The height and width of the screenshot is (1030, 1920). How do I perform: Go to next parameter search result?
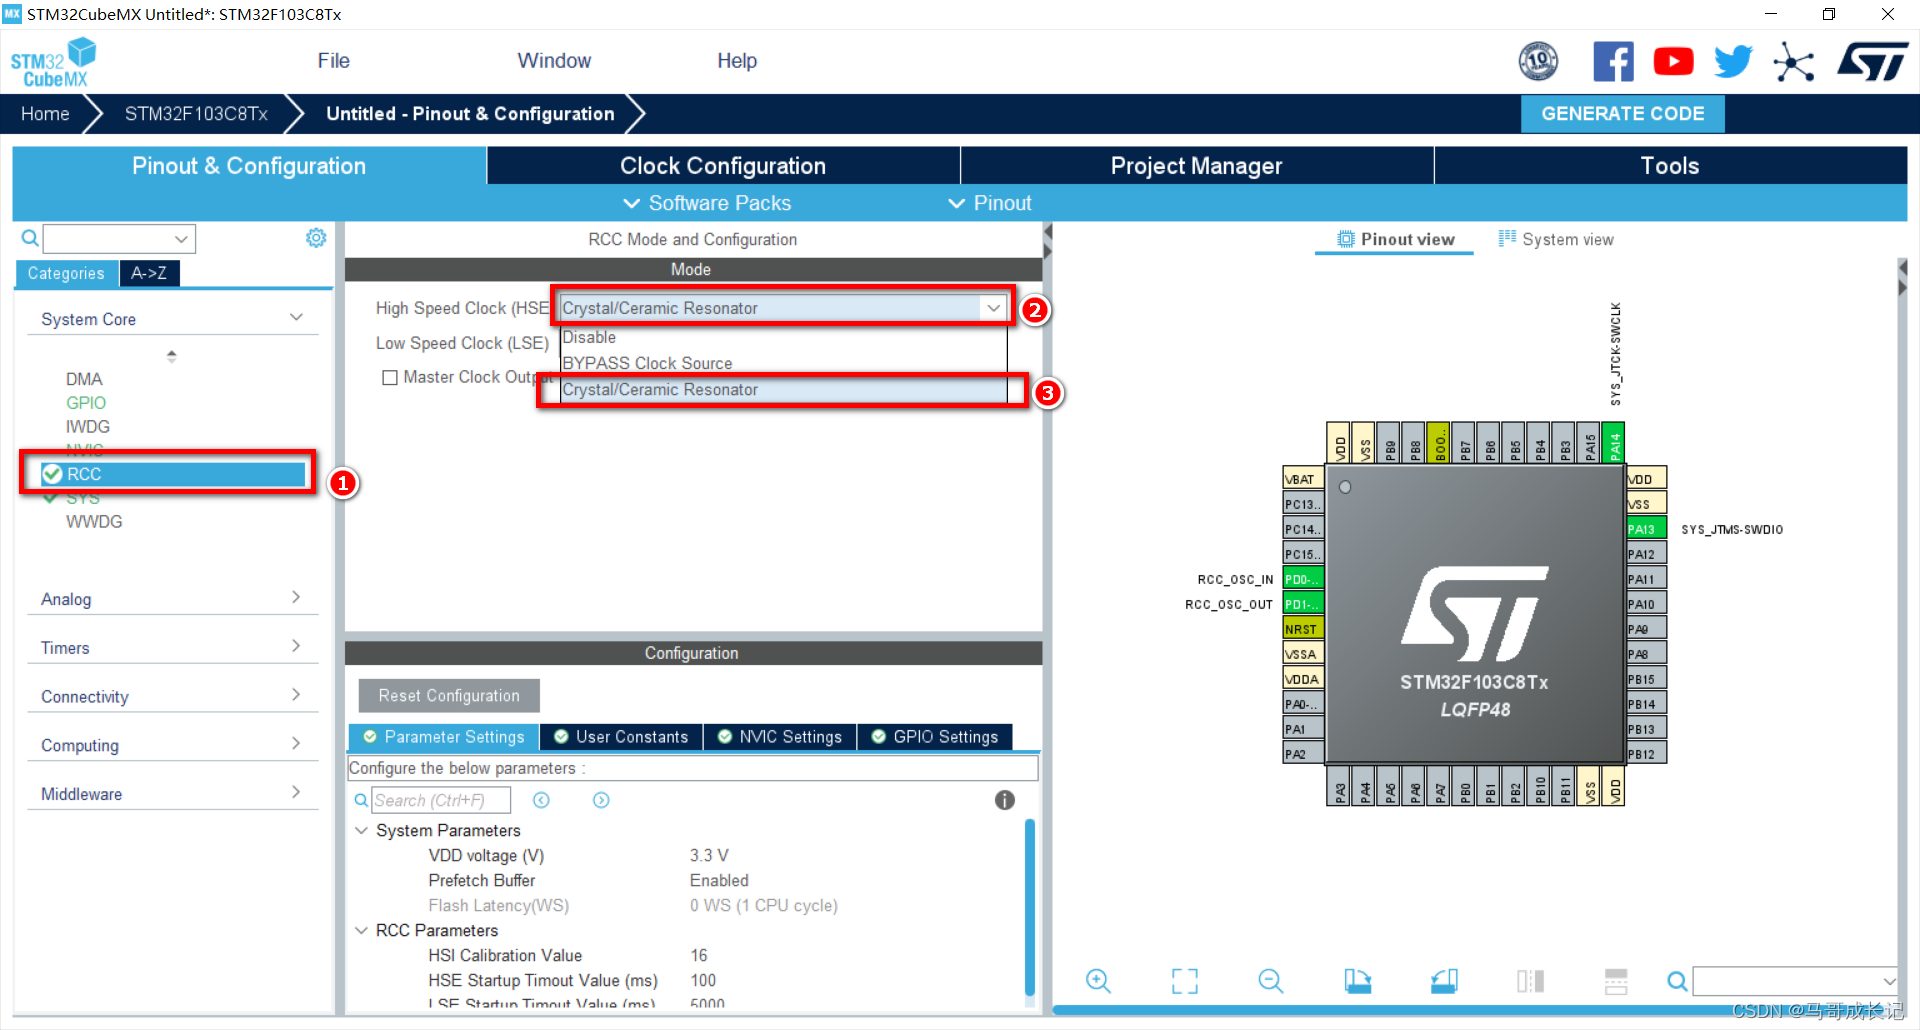(x=601, y=800)
